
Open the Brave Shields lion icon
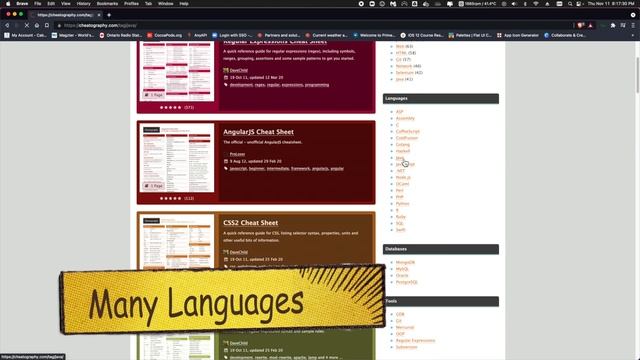tap(580, 25)
